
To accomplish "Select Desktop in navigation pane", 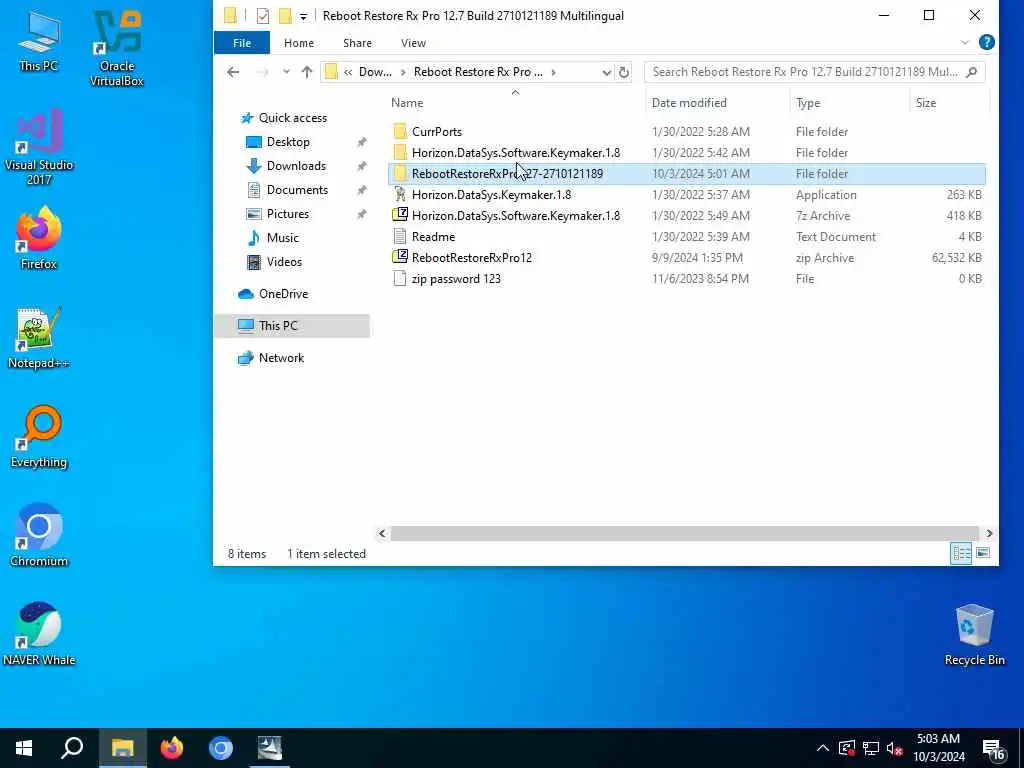I will click(288, 142).
